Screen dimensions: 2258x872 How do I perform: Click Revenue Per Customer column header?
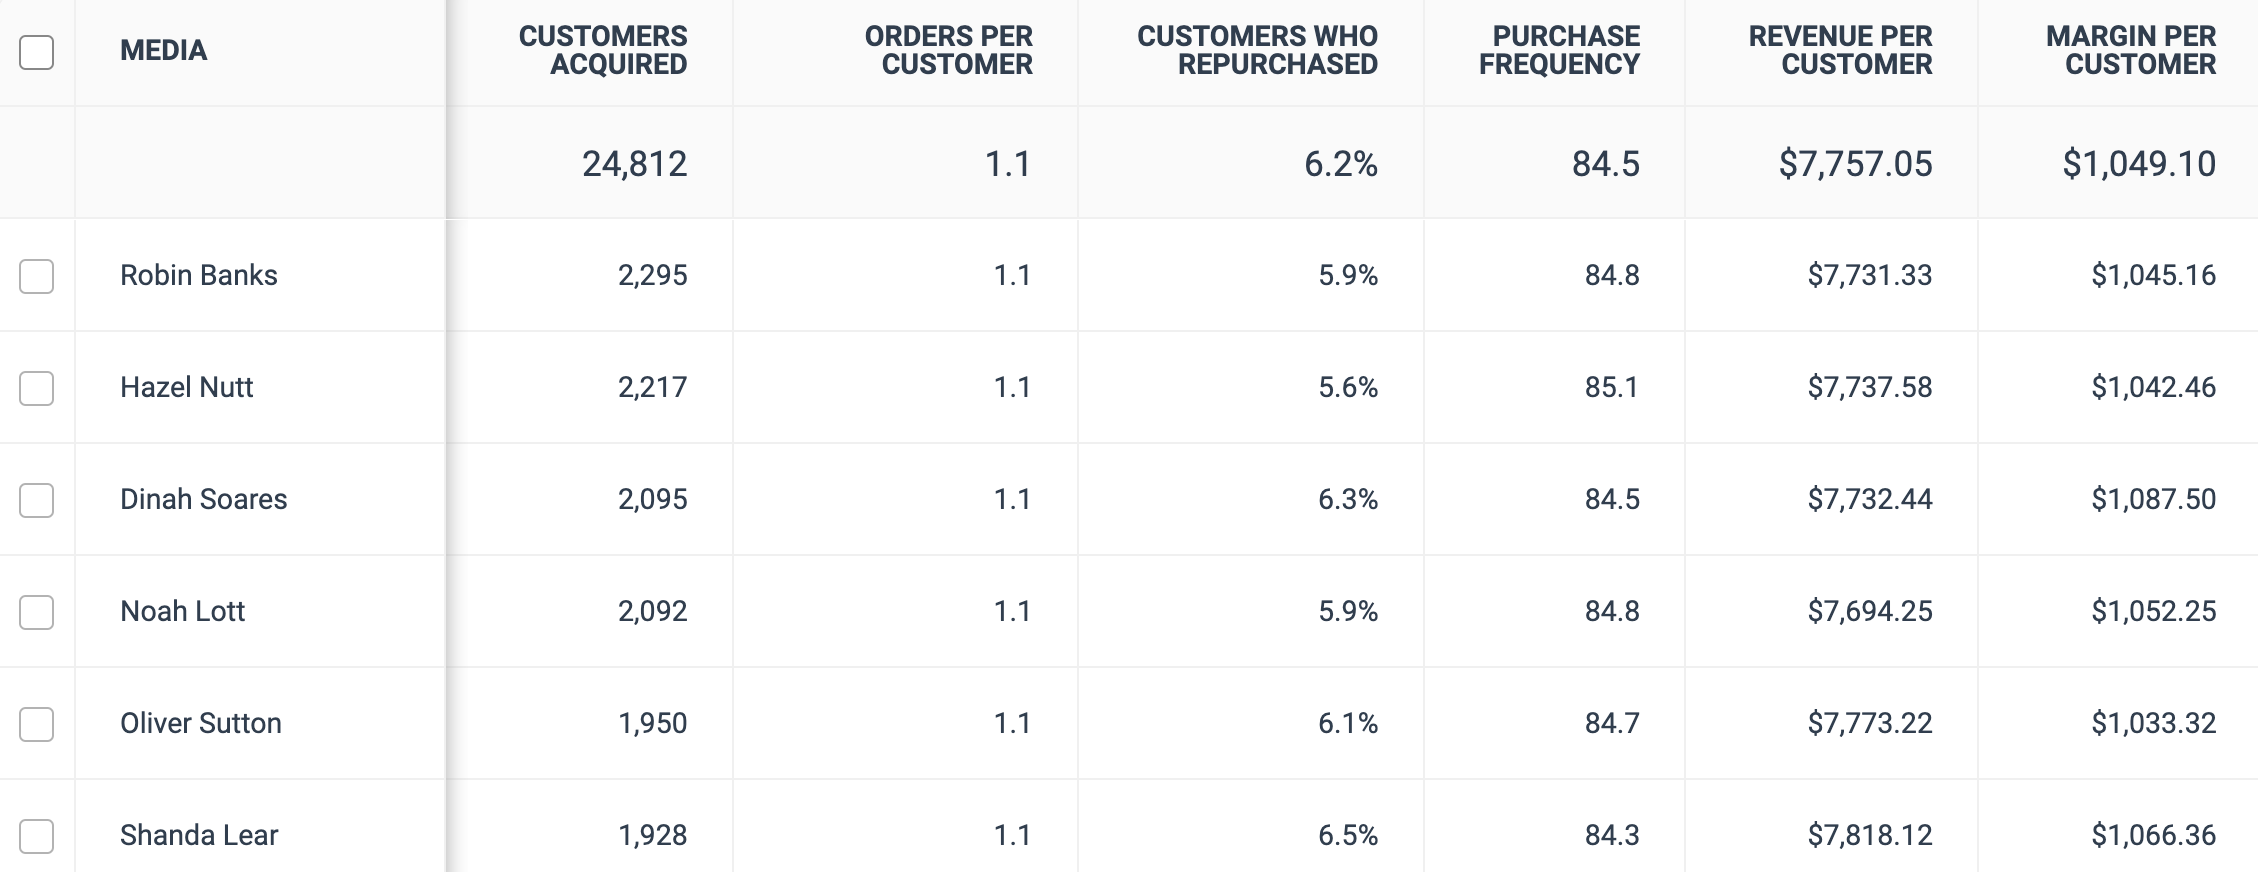(x=1840, y=50)
